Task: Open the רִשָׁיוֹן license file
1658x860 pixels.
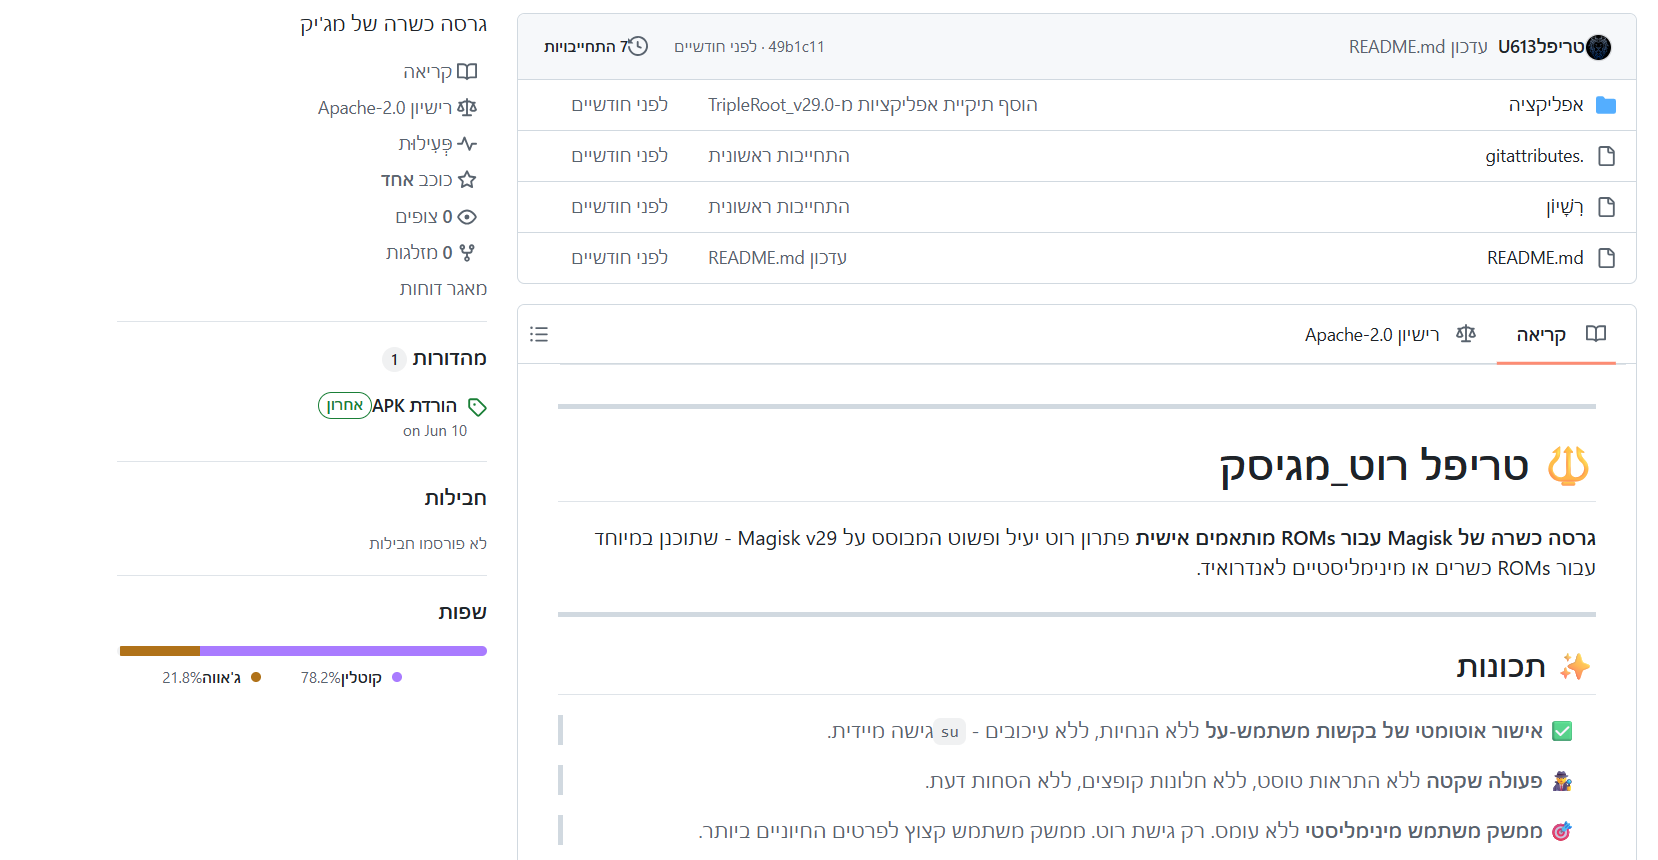Action: coord(1565,207)
